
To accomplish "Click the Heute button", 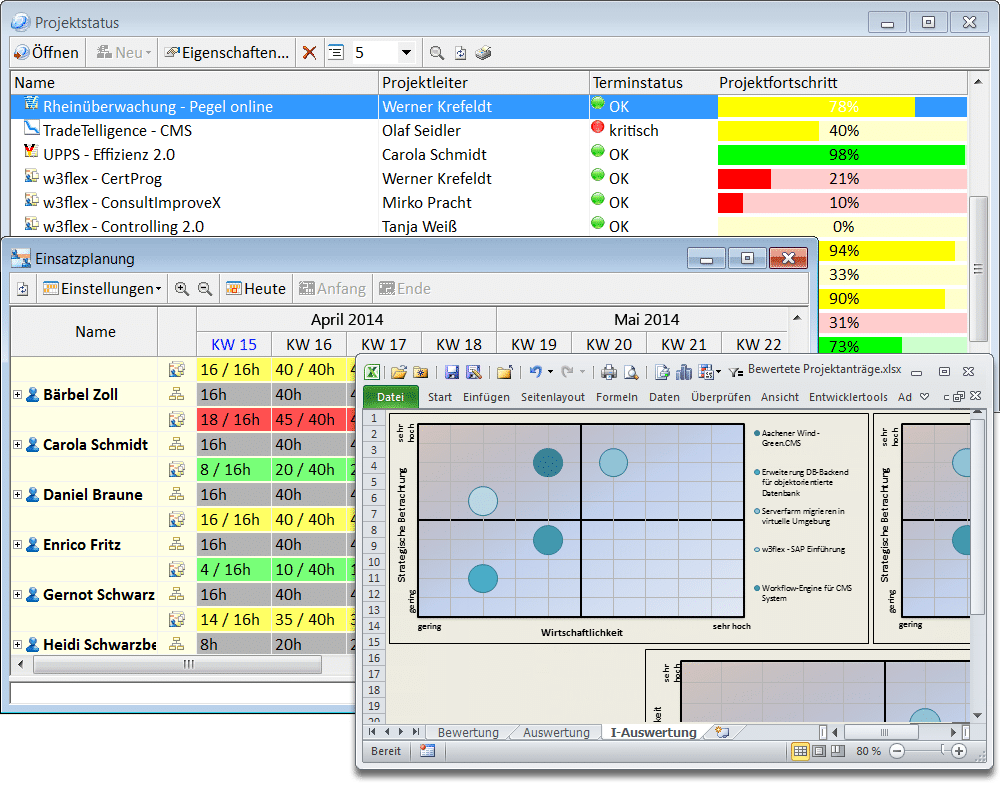I will (256, 289).
